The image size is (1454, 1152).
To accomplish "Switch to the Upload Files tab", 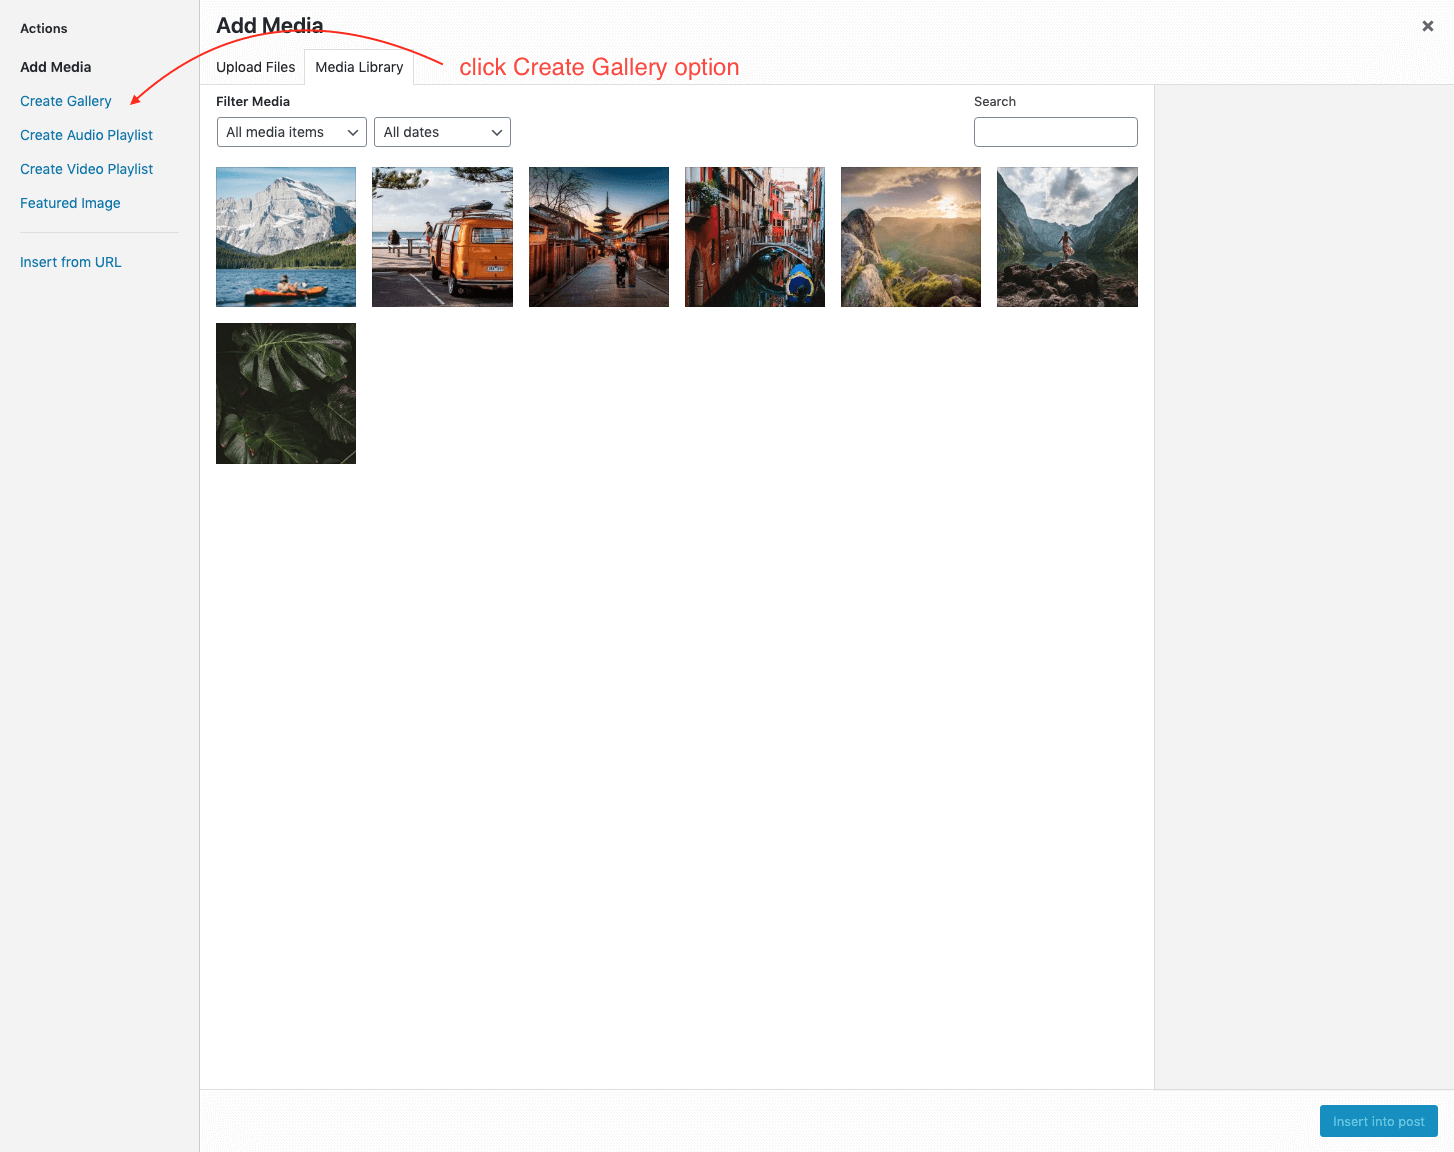I will pos(255,67).
